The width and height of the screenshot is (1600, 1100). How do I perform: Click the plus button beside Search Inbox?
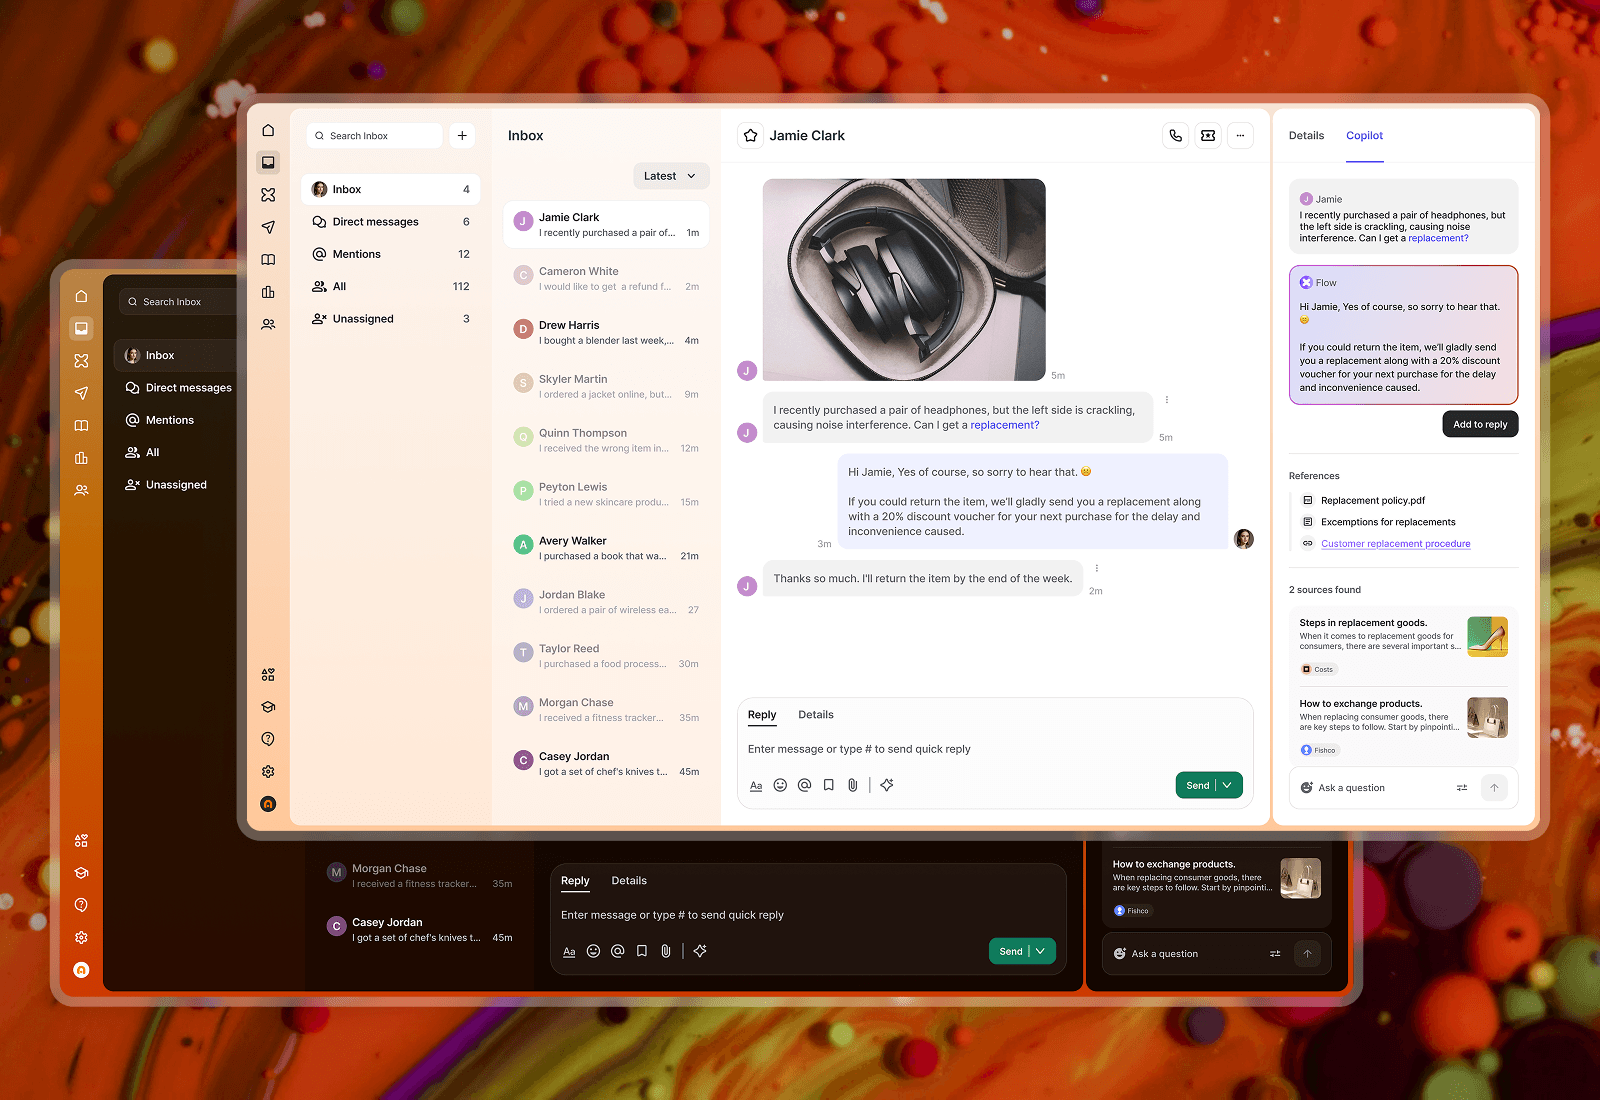(462, 136)
